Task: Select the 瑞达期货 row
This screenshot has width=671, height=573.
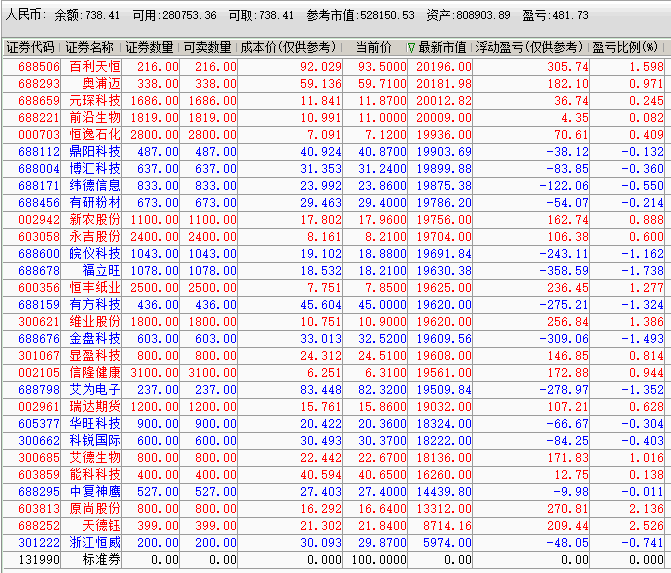Action: tap(333, 407)
